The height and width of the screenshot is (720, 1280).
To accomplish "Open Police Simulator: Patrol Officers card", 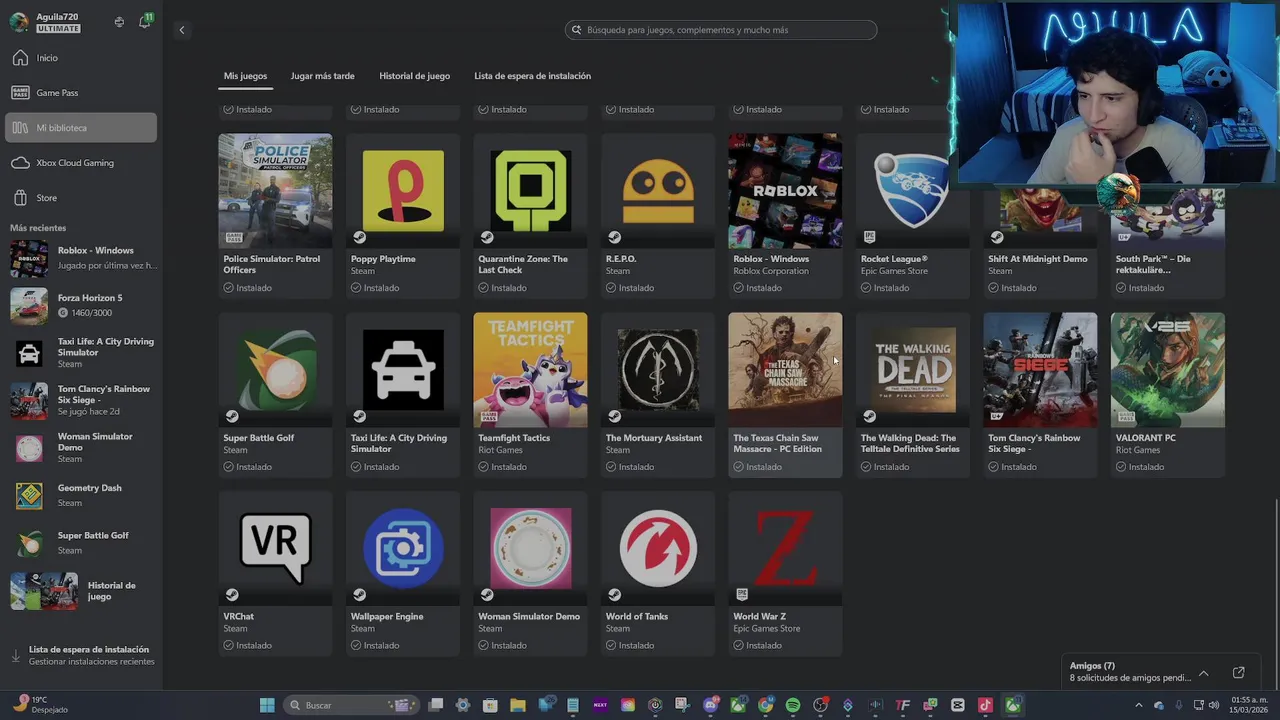I will [x=275, y=215].
